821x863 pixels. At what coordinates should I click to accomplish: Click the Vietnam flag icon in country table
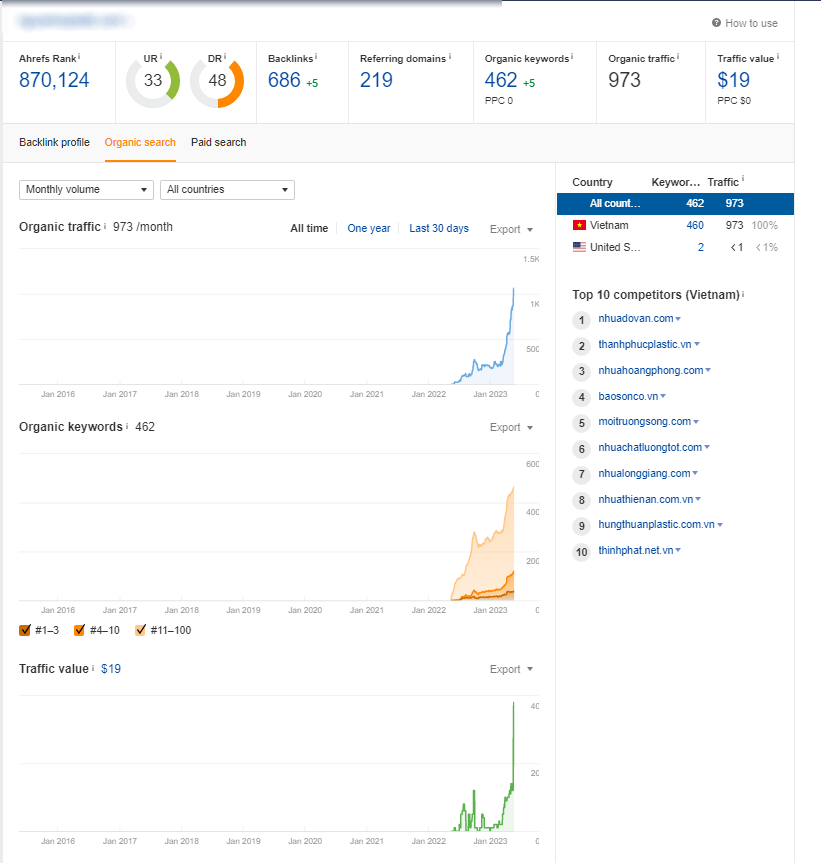coord(578,226)
